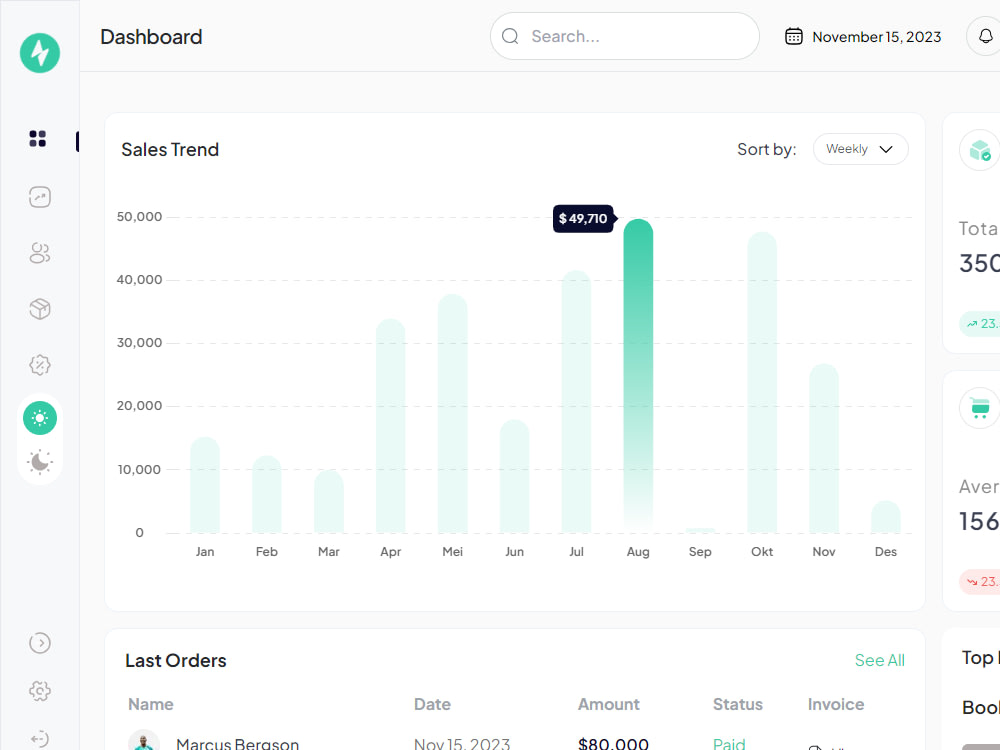Click the $49,710 tooltip label
Image resolution: width=1000 pixels, height=750 pixels.
coord(583,219)
